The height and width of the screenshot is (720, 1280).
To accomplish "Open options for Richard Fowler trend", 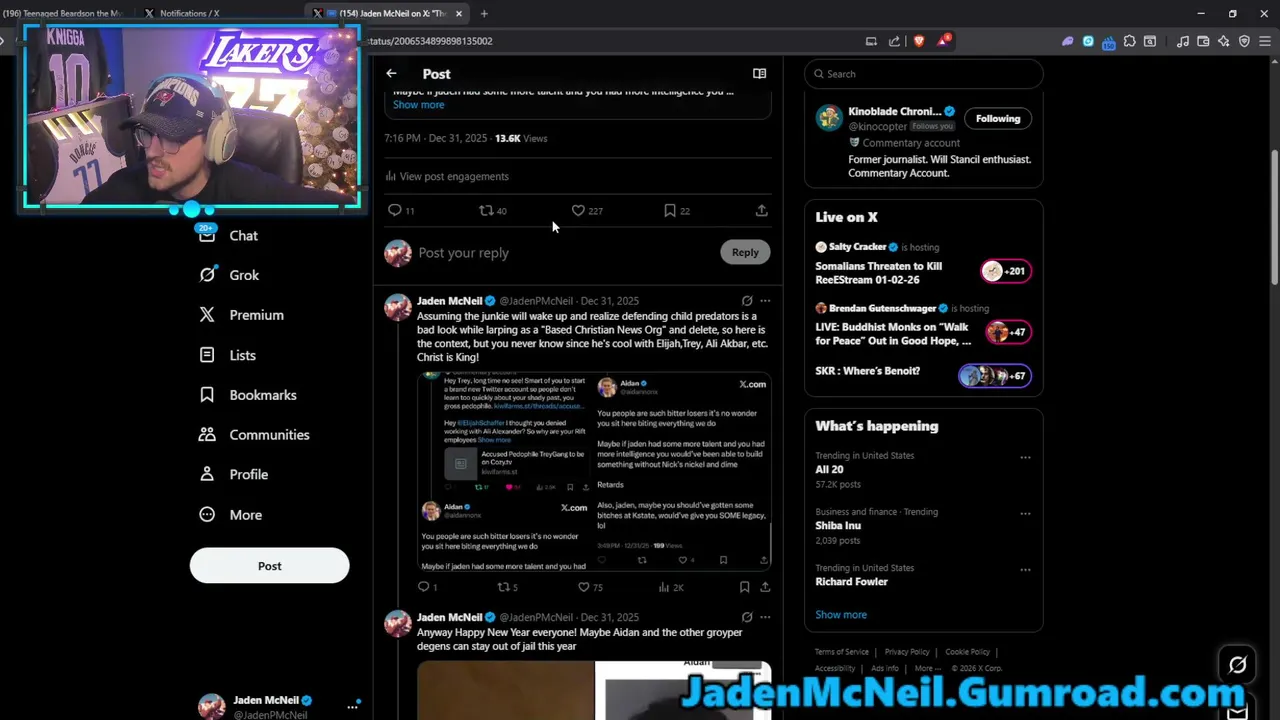I will click(x=1025, y=569).
